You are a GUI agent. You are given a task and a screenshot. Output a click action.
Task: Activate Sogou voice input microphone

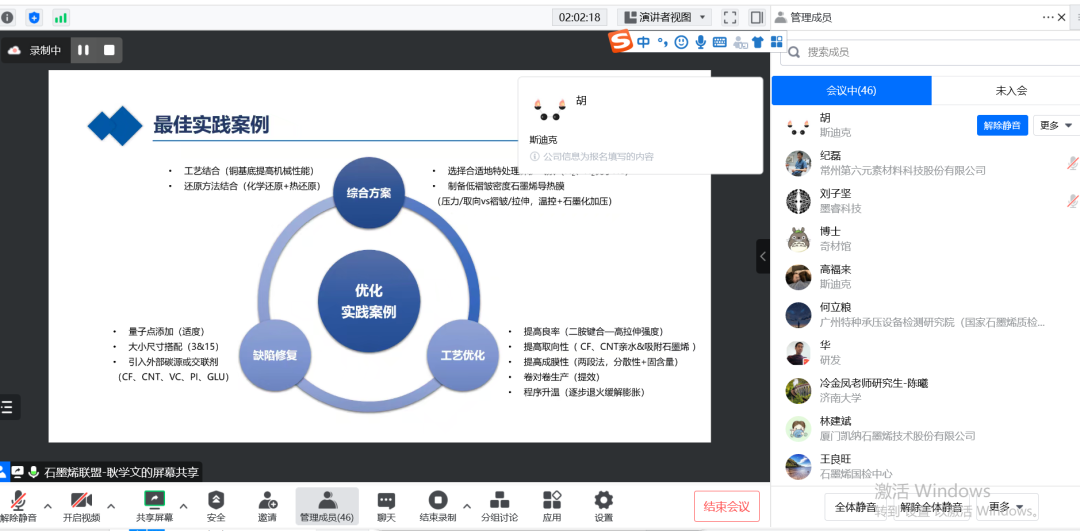click(700, 42)
